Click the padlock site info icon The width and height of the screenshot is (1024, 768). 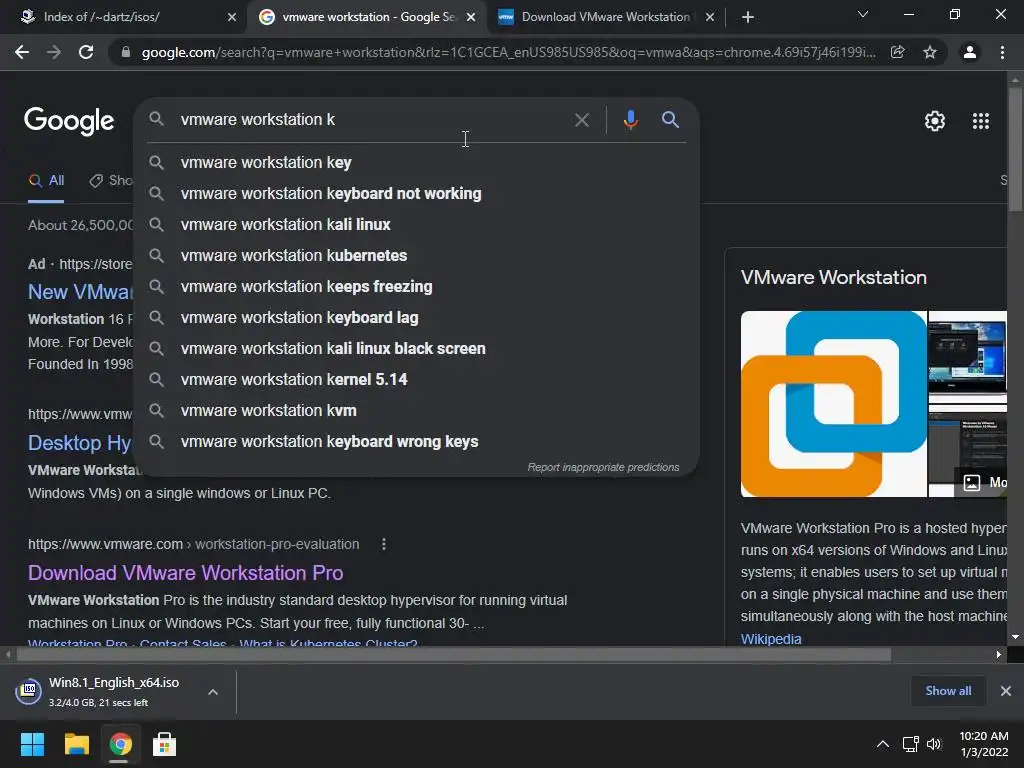126,52
